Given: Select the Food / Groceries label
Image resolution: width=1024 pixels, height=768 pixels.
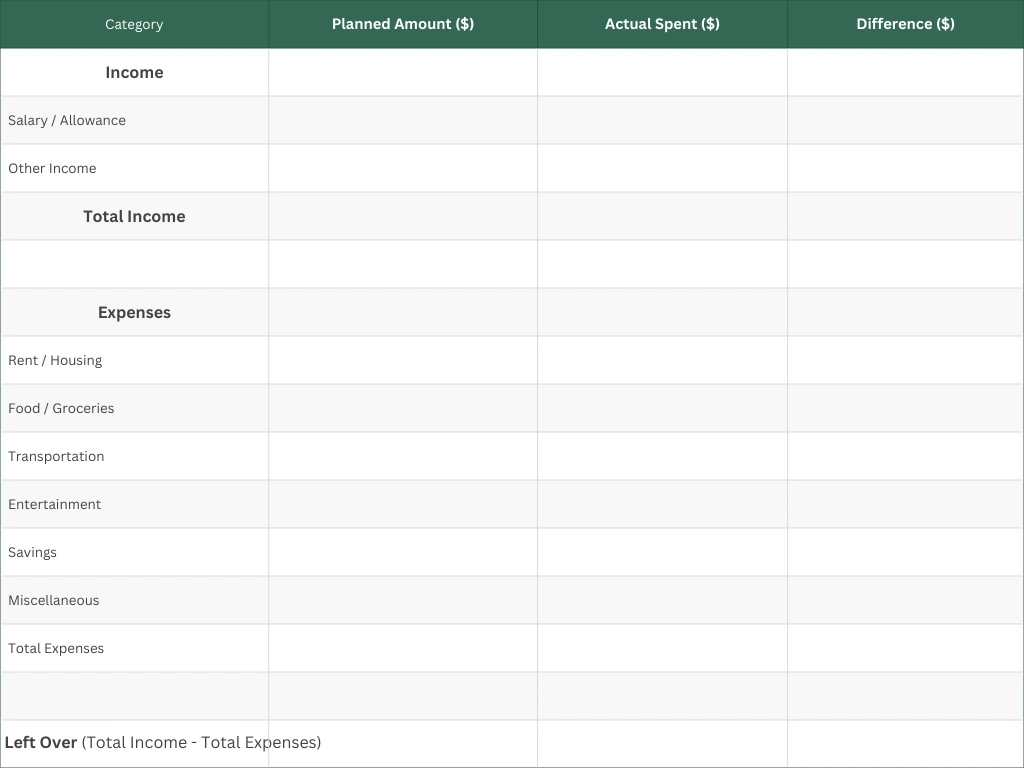Looking at the screenshot, I should tap(61, 408).
